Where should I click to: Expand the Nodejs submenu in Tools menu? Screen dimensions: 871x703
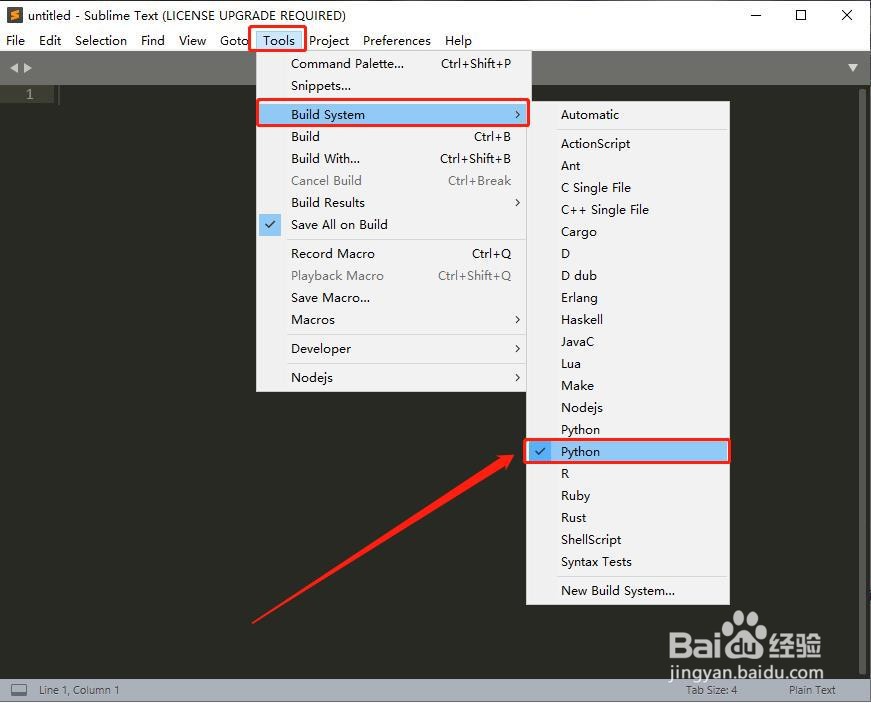[392, 378]
